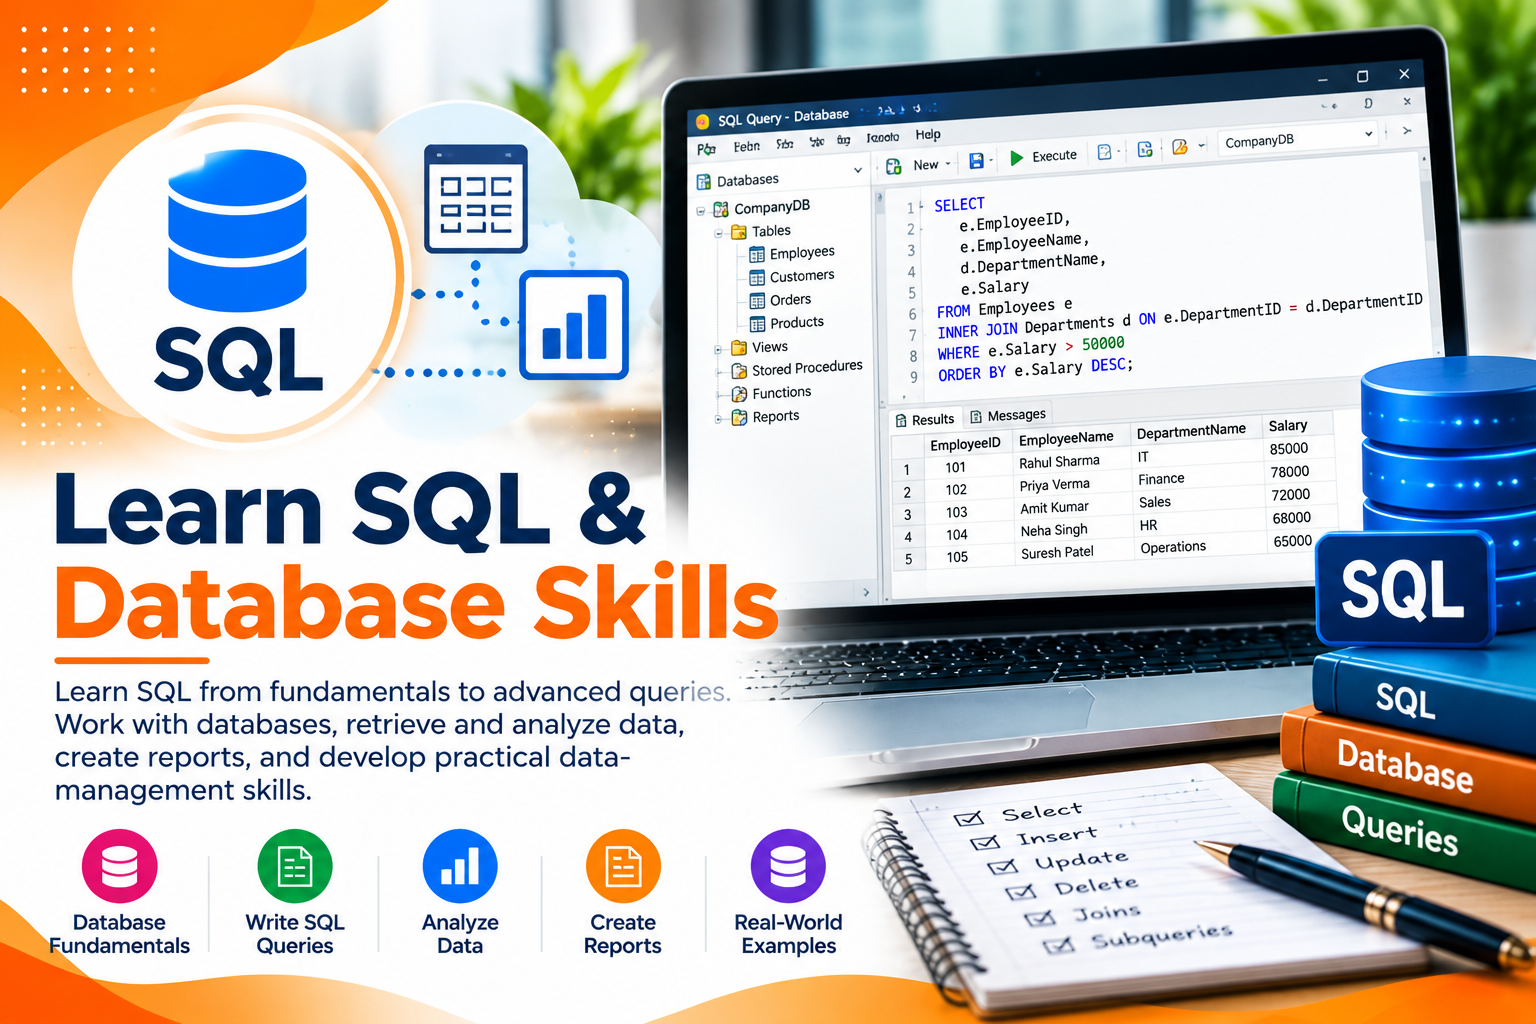
Task: Click the Views folder icon
Action: (x=739, y=348)
